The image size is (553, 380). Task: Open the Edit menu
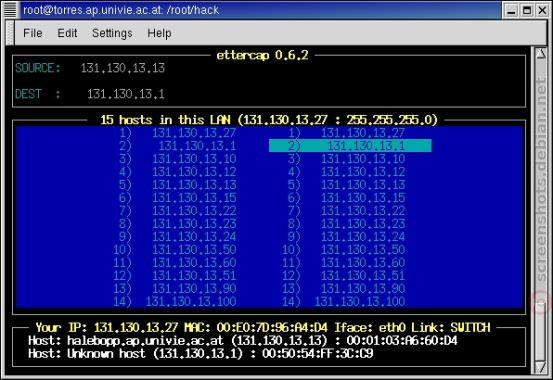pyautogui.click(x=67, y=33)
